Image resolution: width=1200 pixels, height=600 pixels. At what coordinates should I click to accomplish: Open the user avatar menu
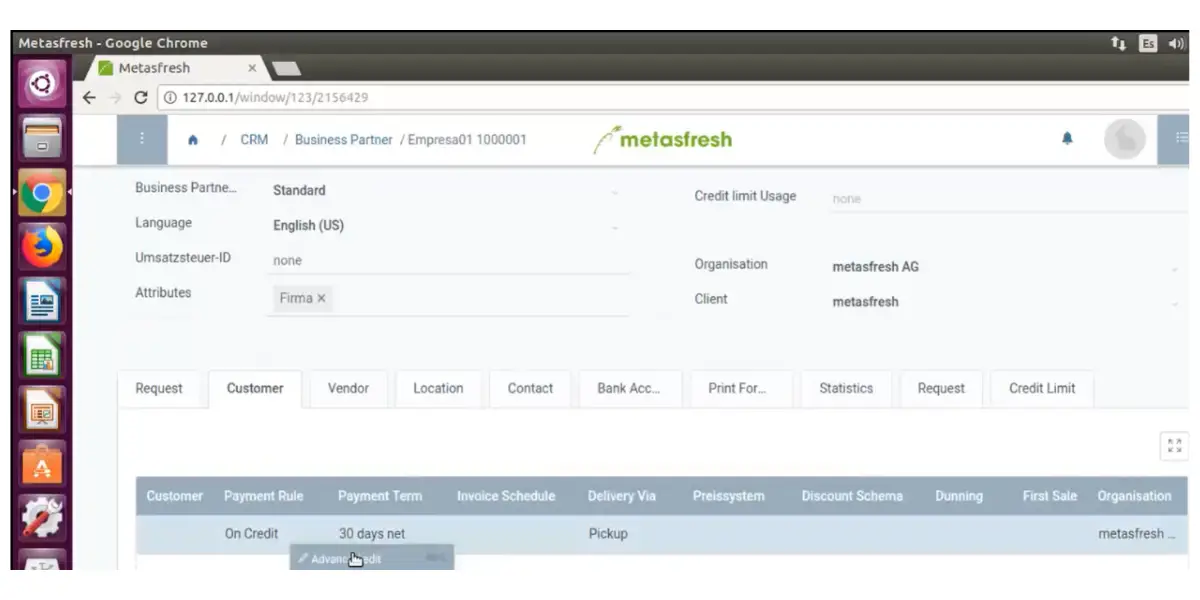pyautogui.click(x=1125, y=140)
